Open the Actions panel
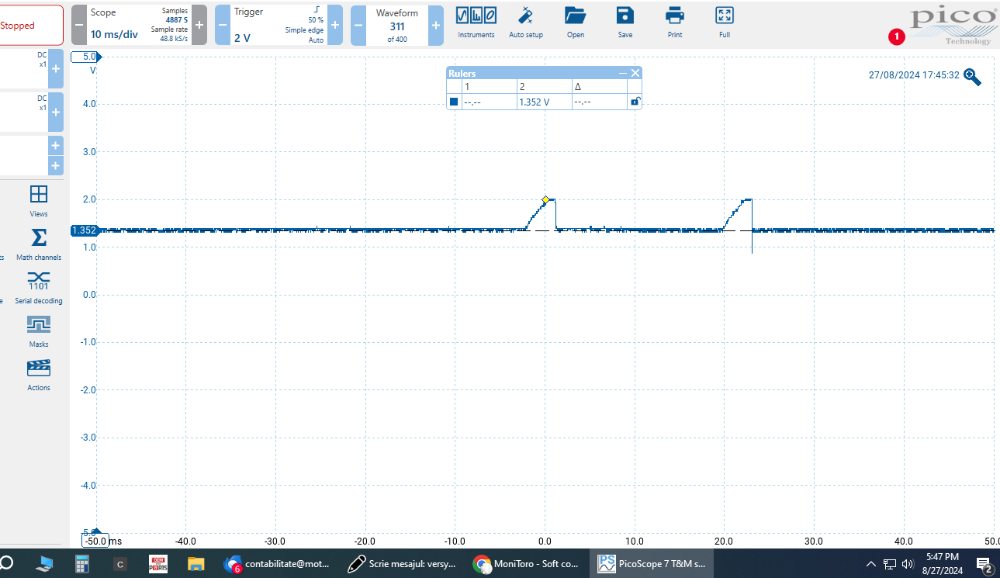Viewport: 1000px width, 578px height. click(x=39, y=373)
